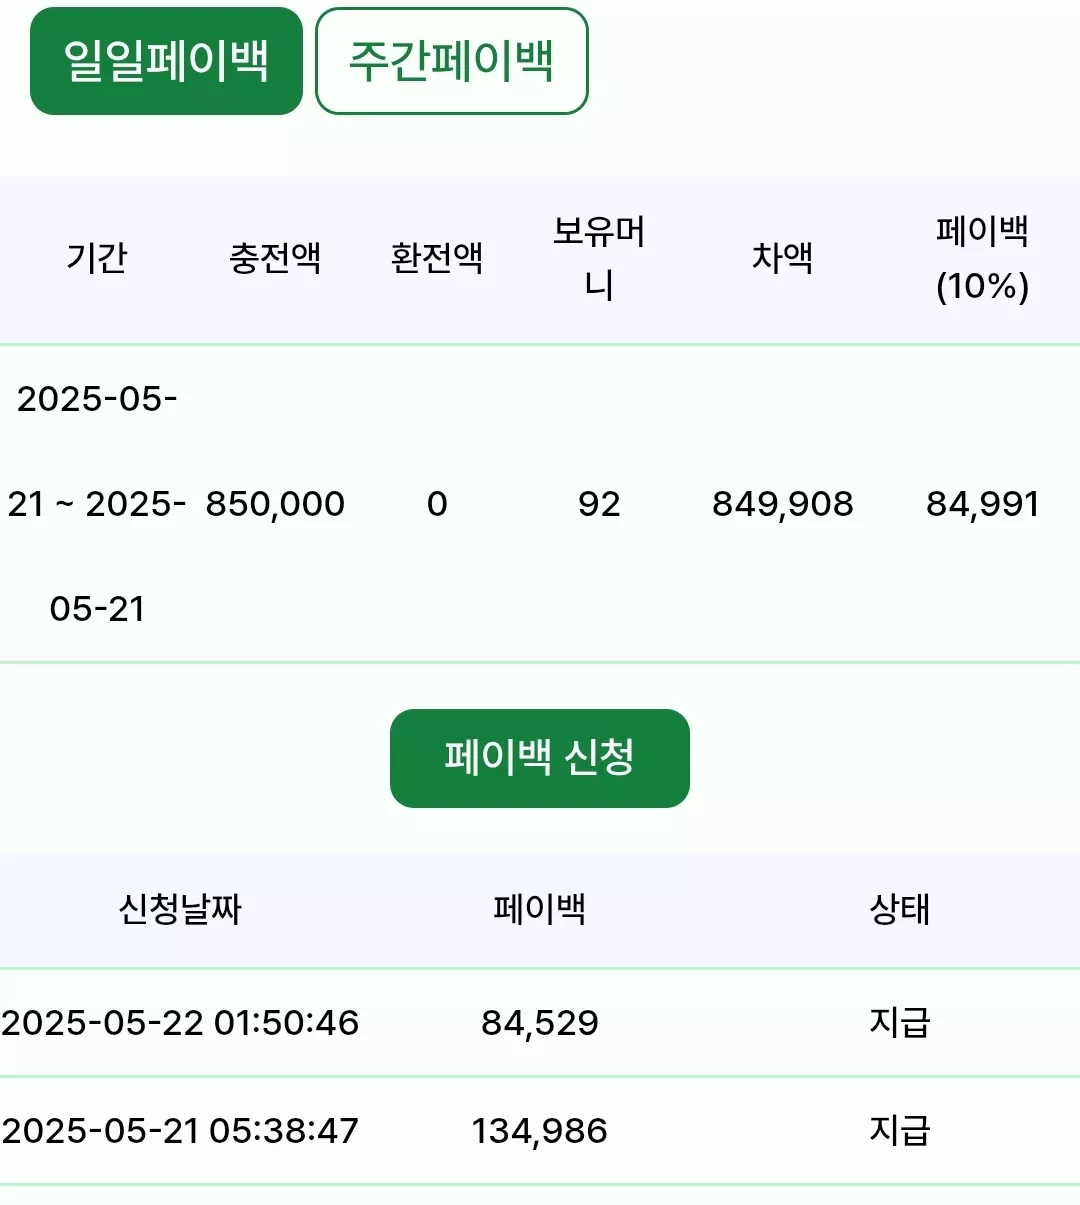Image resolution: width=1080 pixels, height=1205 pixels.
Task: Click the 84,529 payback entry
Action: [540, 1023]
